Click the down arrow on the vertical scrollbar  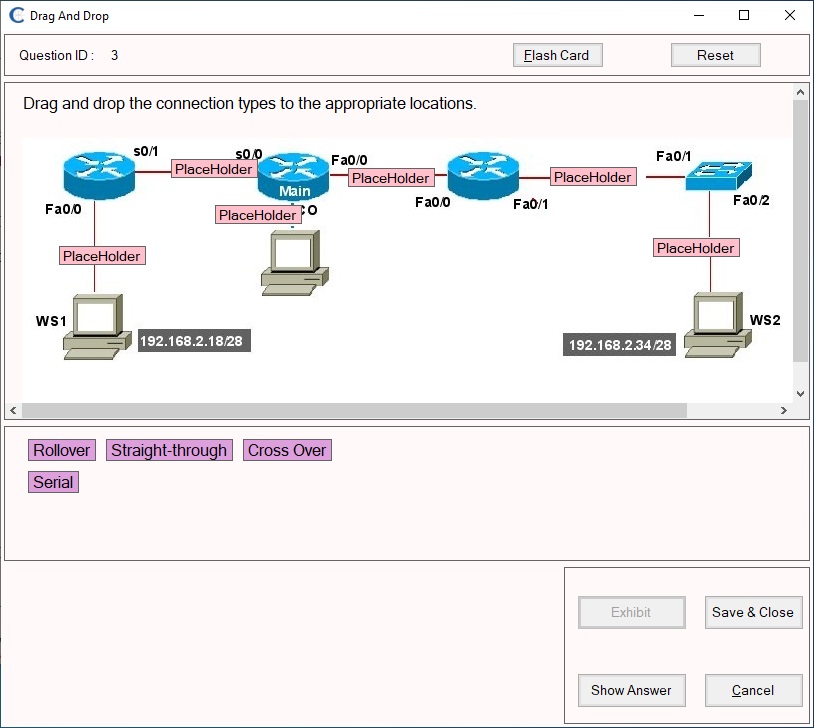point(801,392)
